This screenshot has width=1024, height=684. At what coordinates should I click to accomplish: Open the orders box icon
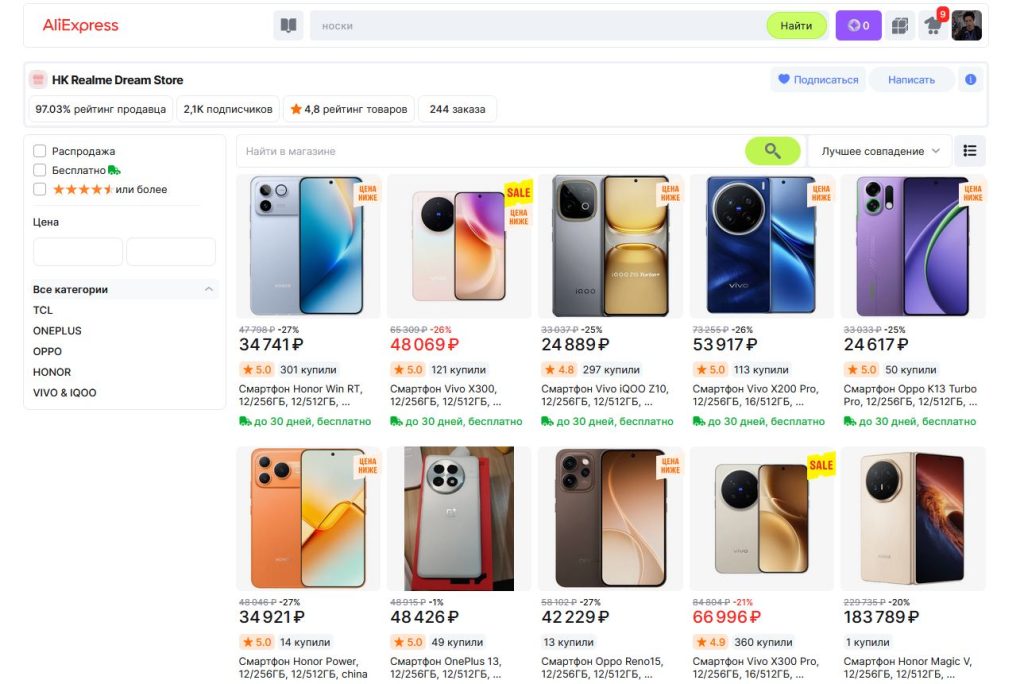coord(900,26)
